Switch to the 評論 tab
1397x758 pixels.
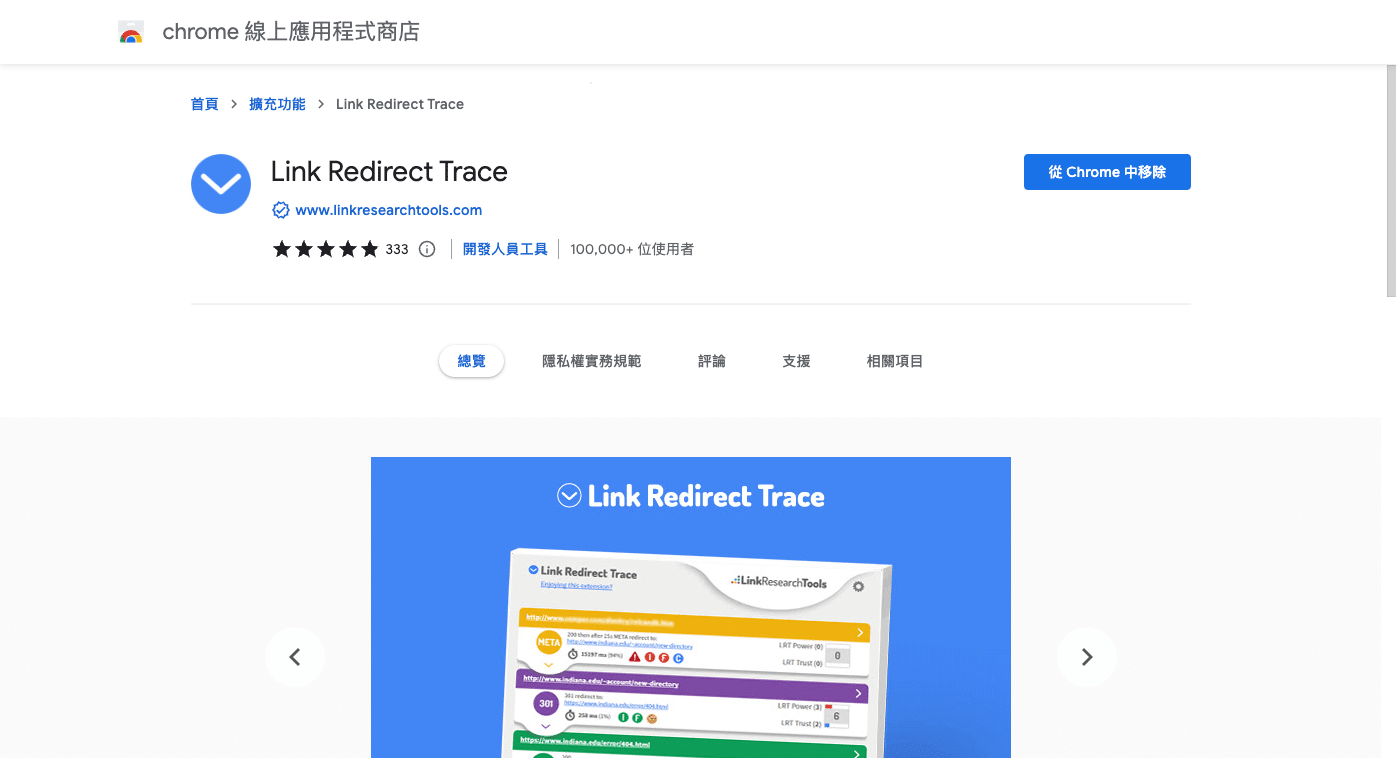pos(712,361)
